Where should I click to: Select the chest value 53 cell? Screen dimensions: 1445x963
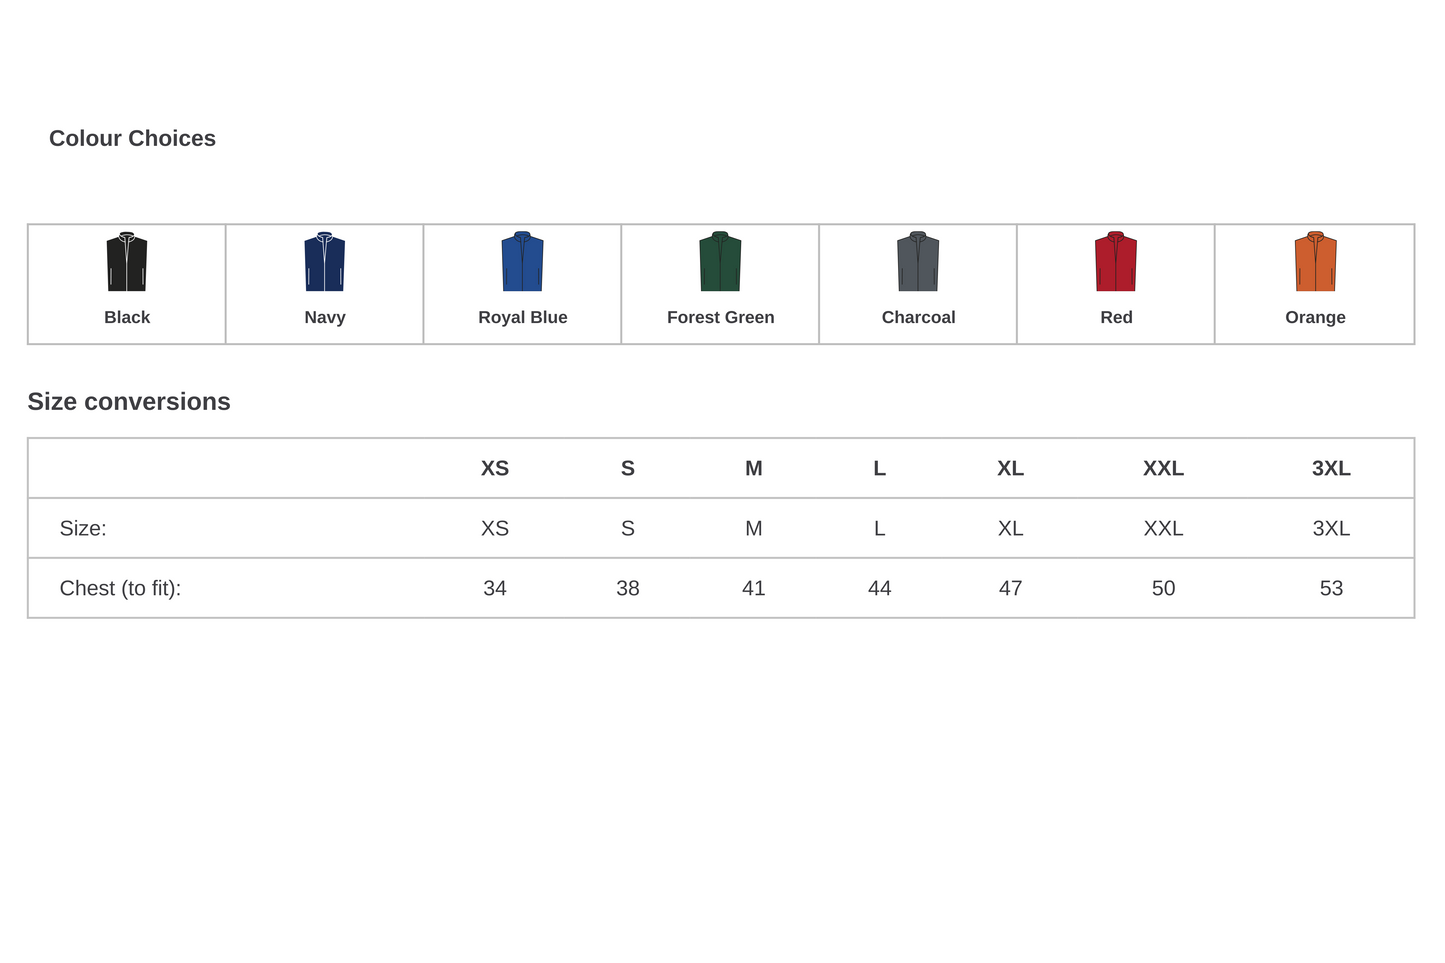pyautogui.click(x=1332, y=588)
